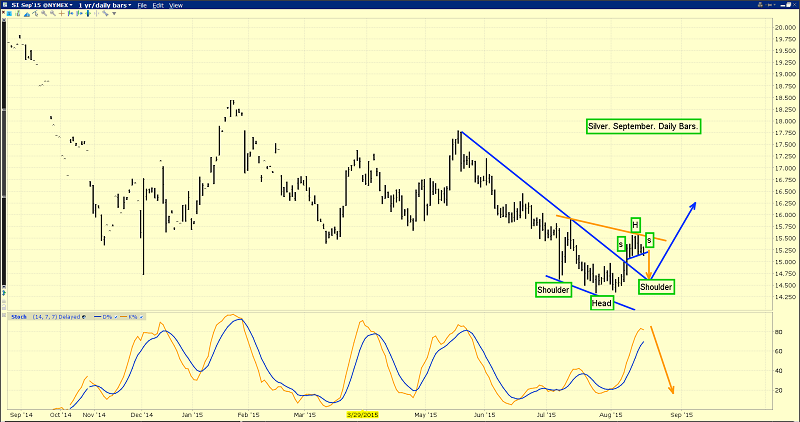Click the highlighted 3/20/2015 date marker
The image size is (800, 422).
(x=363, y=415)
